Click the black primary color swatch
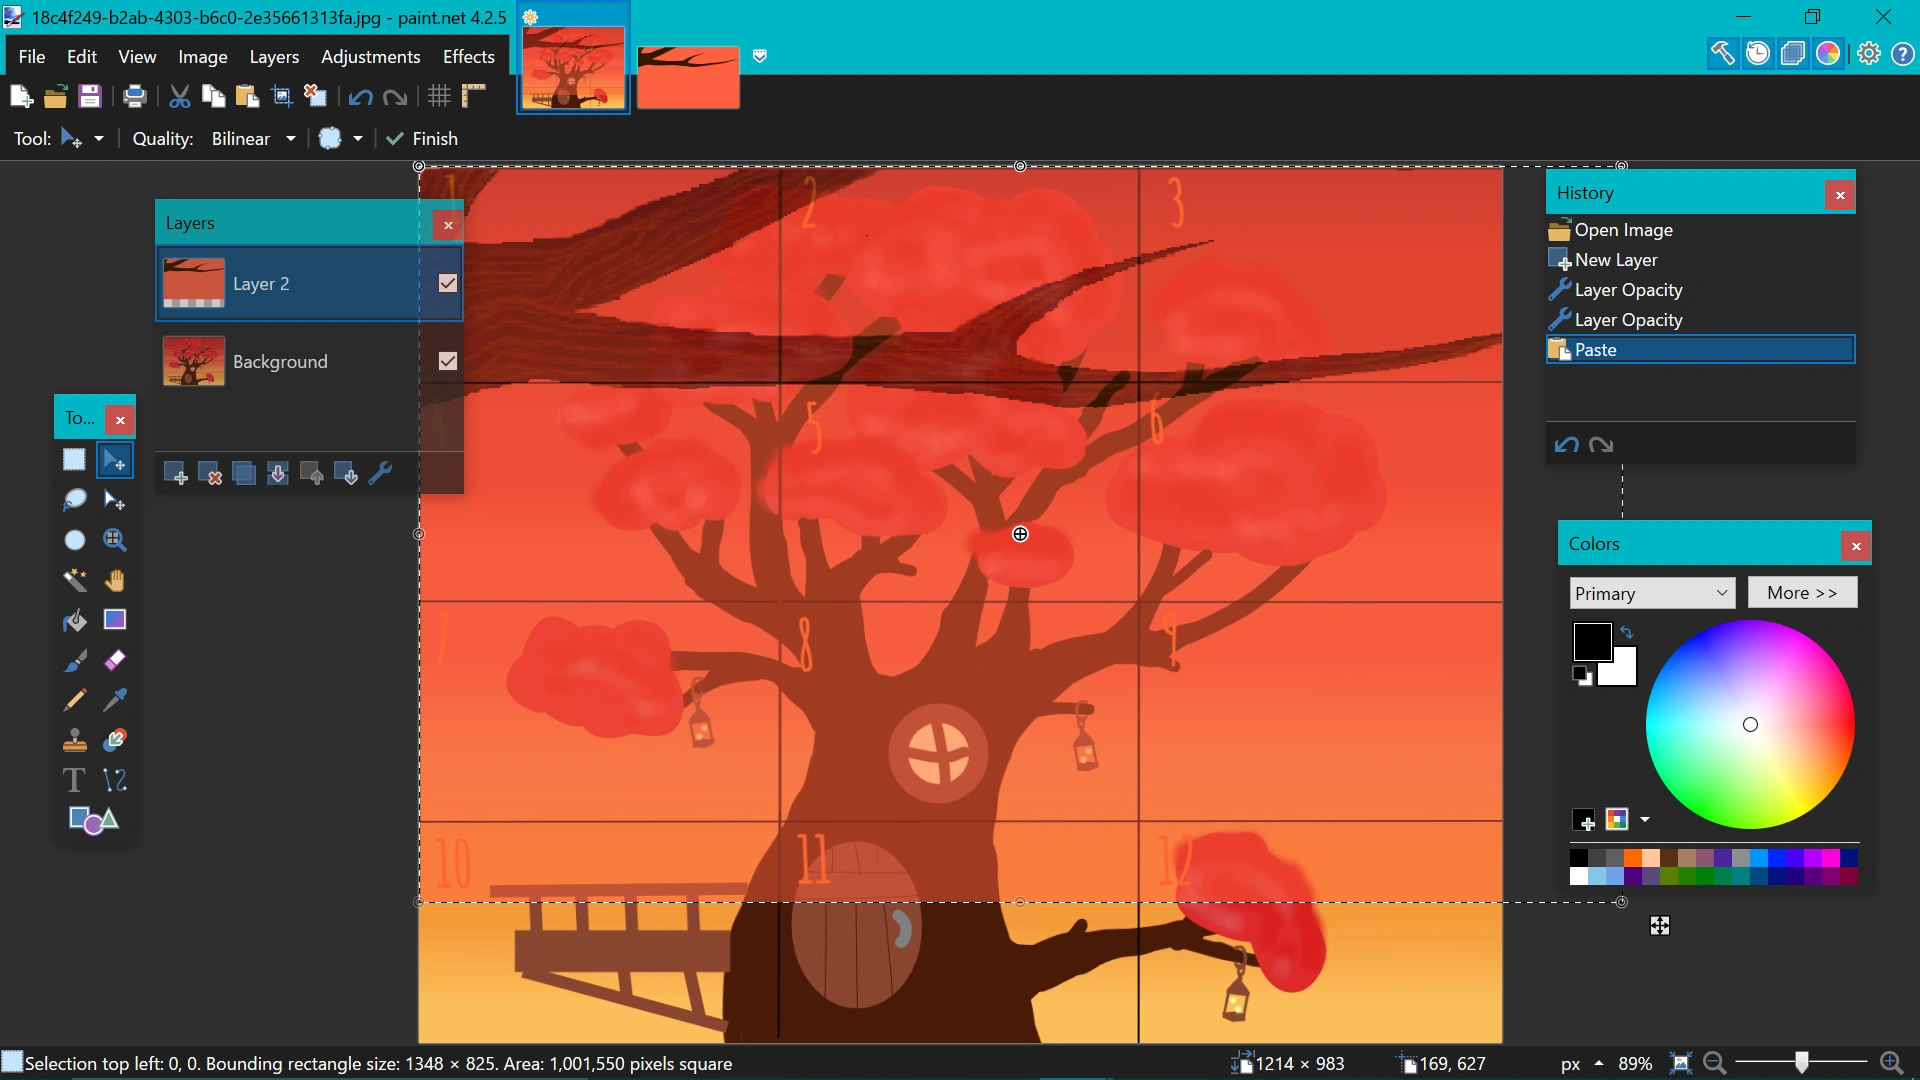Viewport: 1920px width, 1080px height. [1591, 641]
